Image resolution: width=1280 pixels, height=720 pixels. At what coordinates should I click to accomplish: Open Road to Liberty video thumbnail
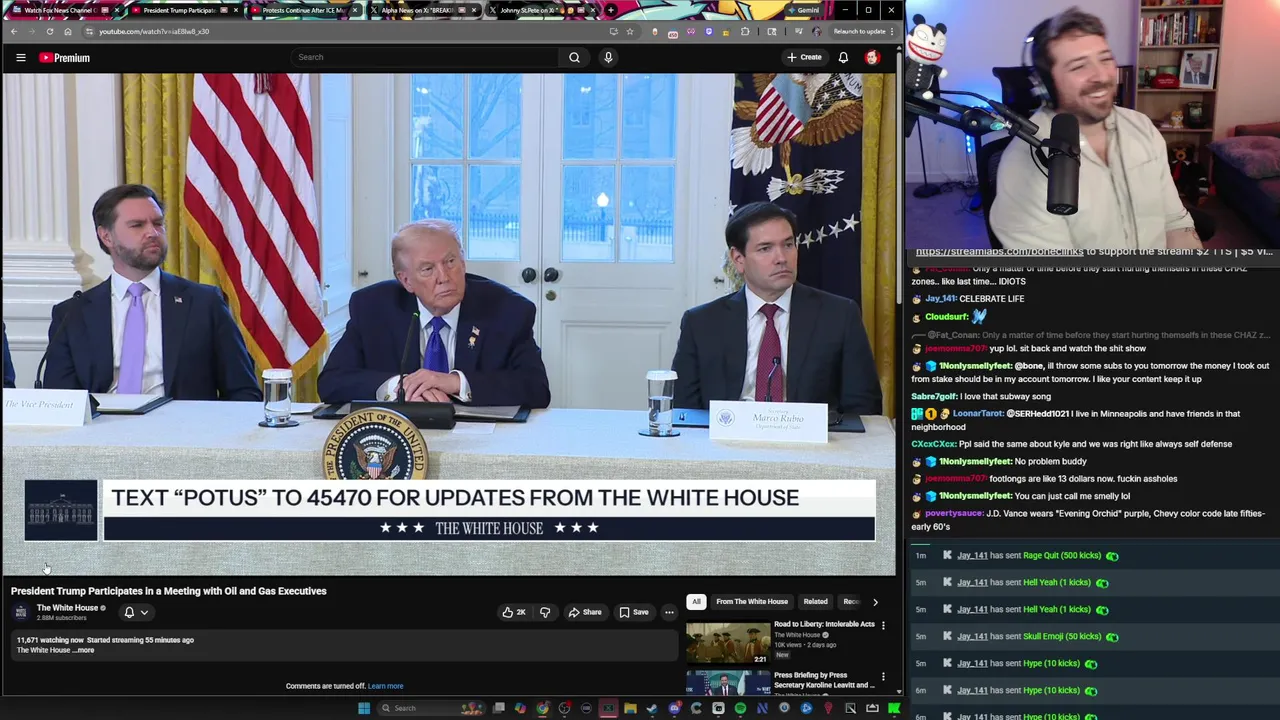tap(728, 642)
